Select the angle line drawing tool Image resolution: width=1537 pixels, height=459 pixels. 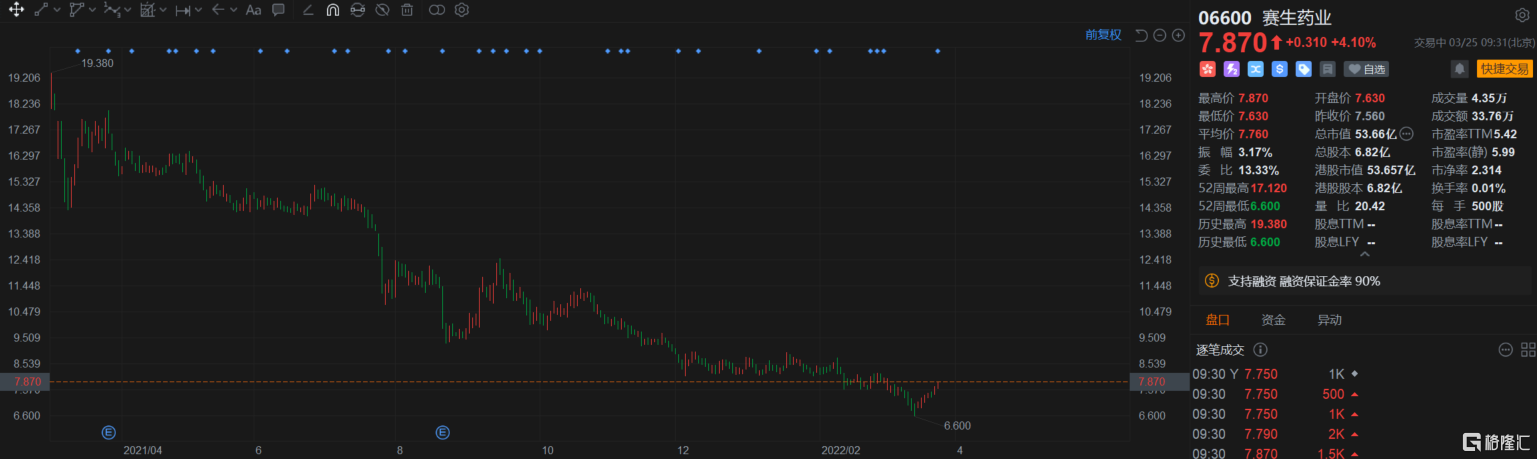[x=307, y=10]
